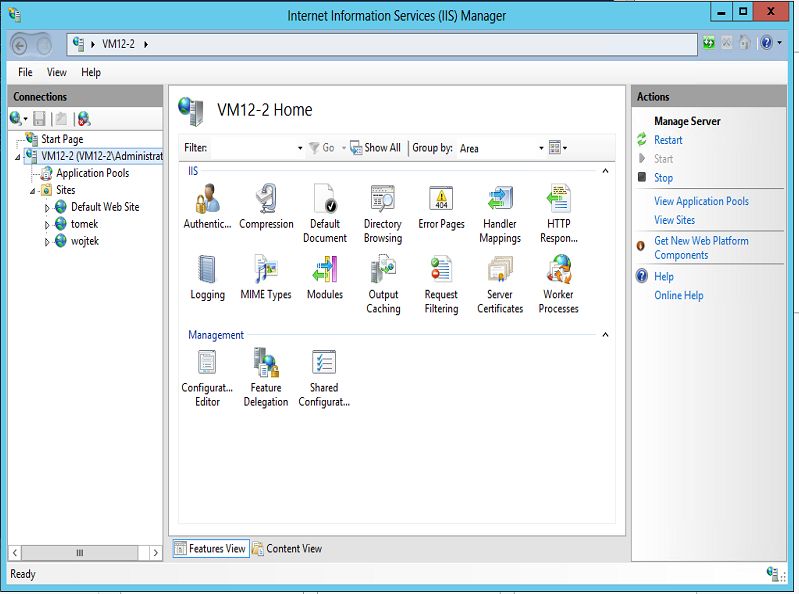Image resolution: width=799 pixels, height=594 pixels.
Task: Click the Restart server action
Action: coord(668,140)
